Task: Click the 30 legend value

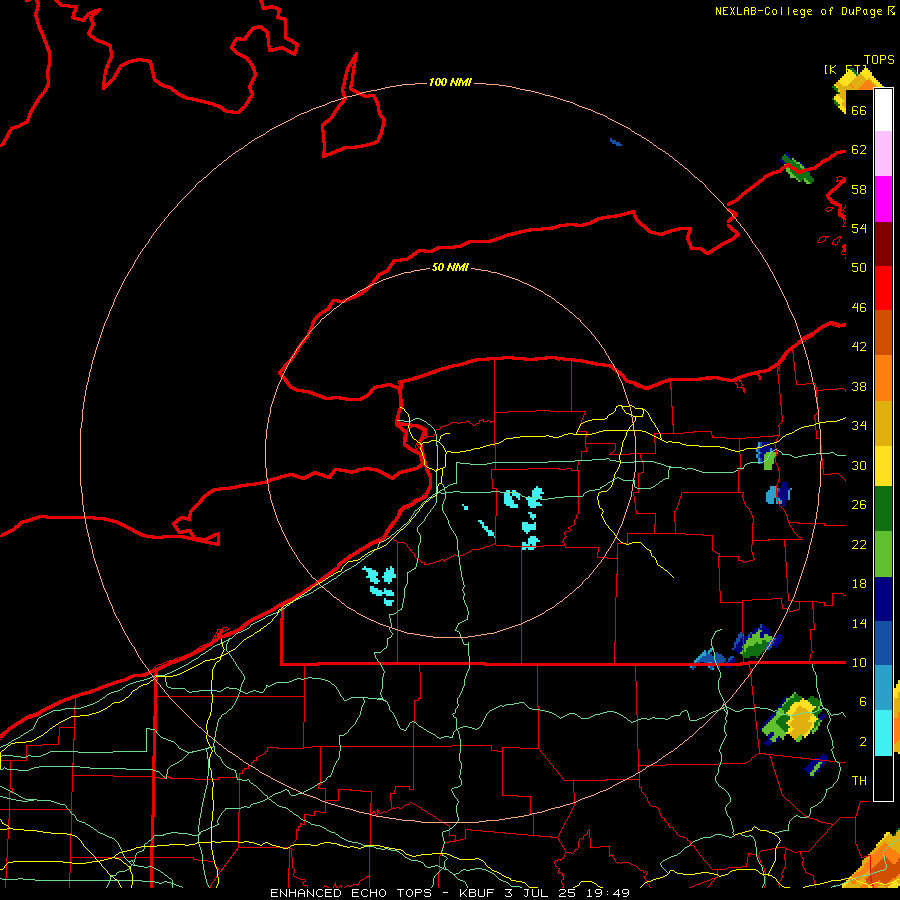Action: (859, 465)
